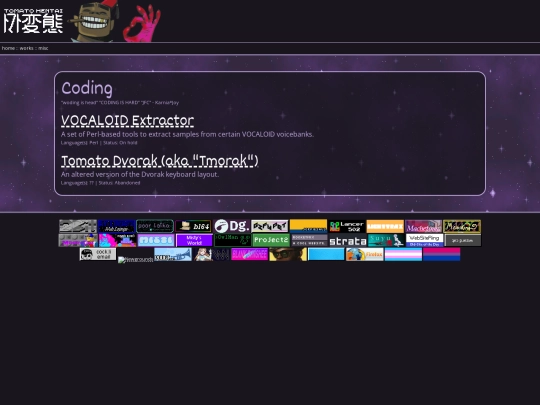Open the OwlMan badge

click(232, 240)
